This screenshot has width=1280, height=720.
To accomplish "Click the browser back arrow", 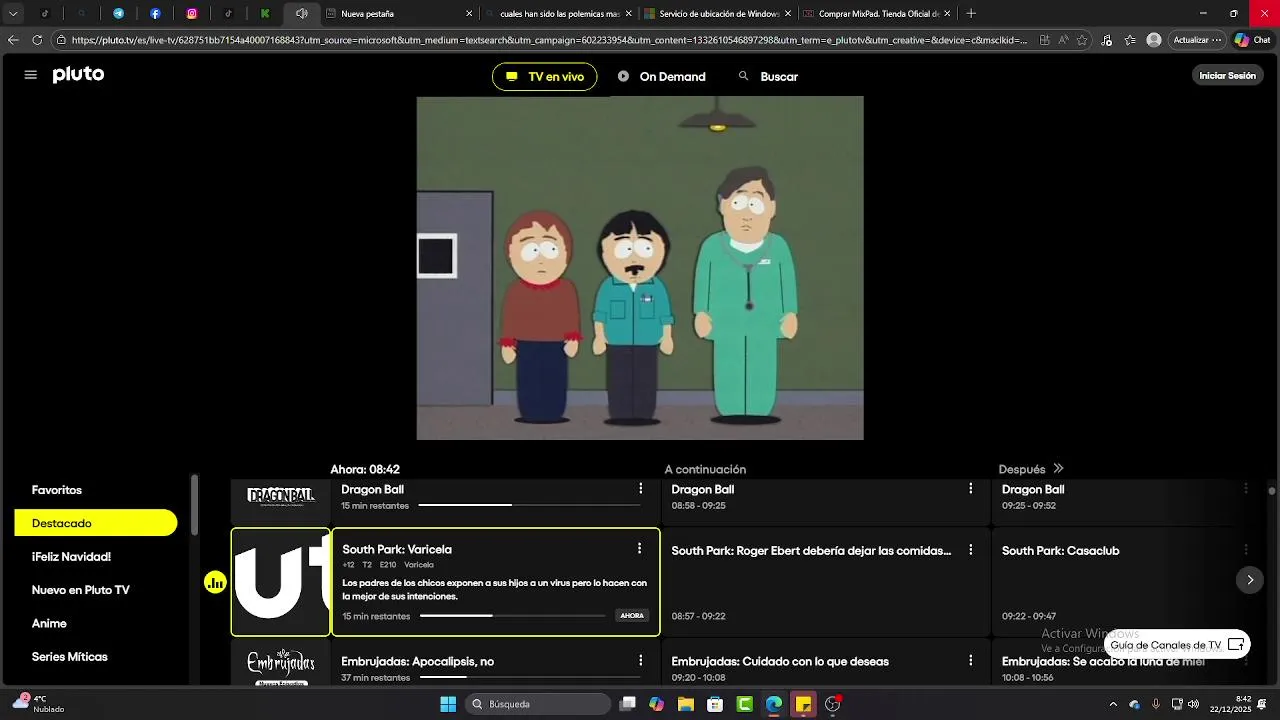I will click(x=13, y=40).
